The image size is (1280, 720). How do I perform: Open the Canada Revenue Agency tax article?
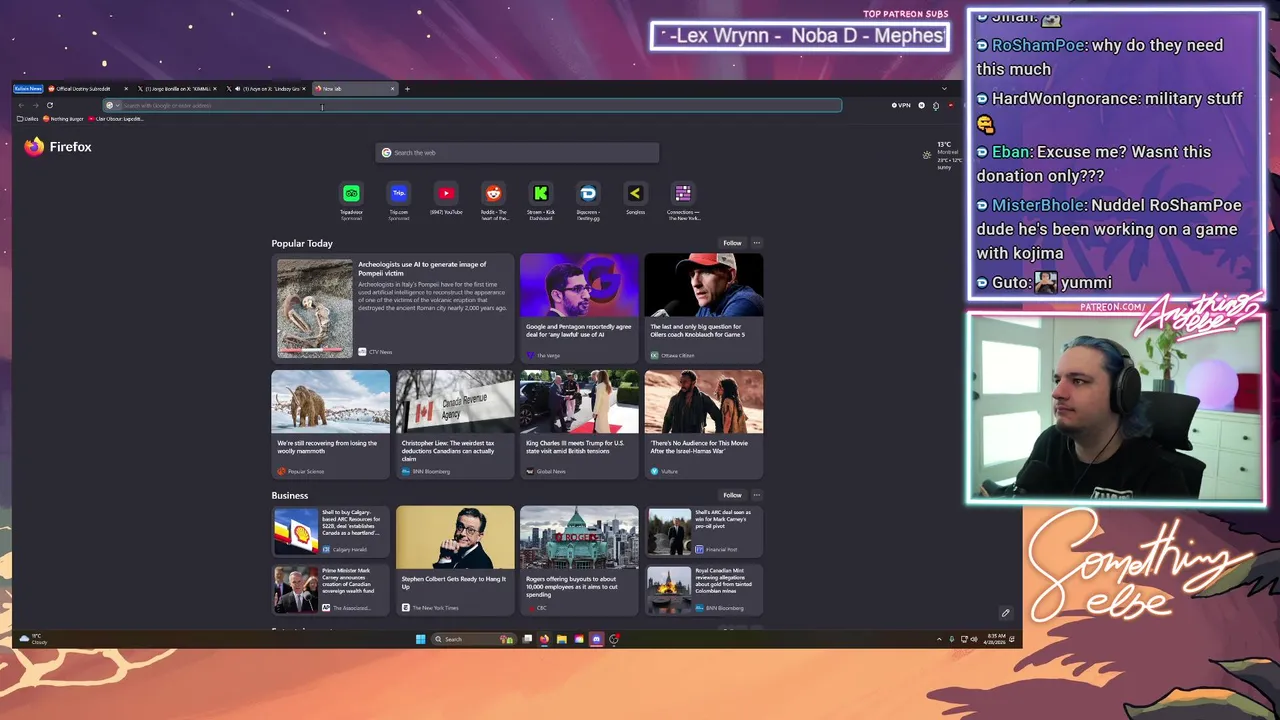point(455,424)
